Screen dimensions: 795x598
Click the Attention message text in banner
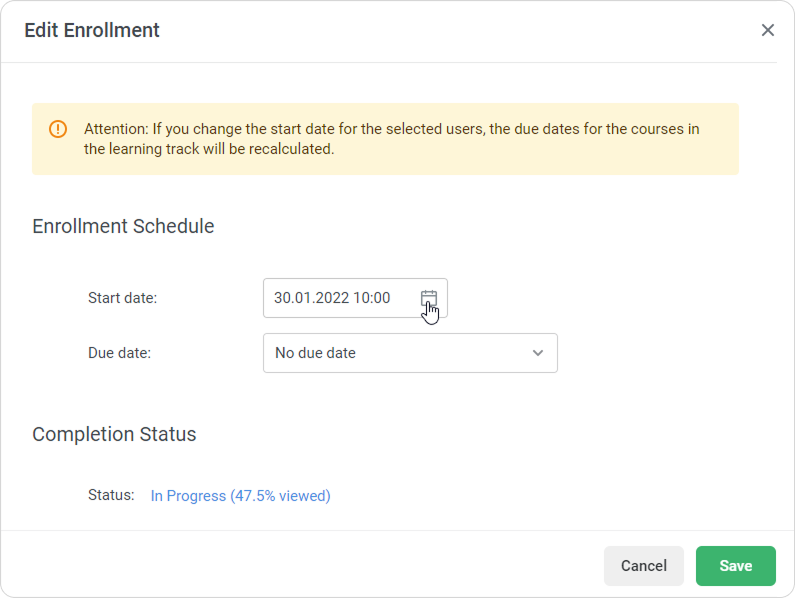390,129
